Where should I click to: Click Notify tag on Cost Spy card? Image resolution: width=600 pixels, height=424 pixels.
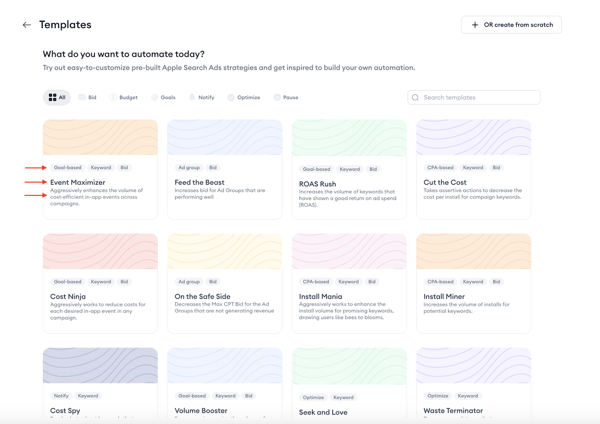pyautogui.click(x=61, y=396)
